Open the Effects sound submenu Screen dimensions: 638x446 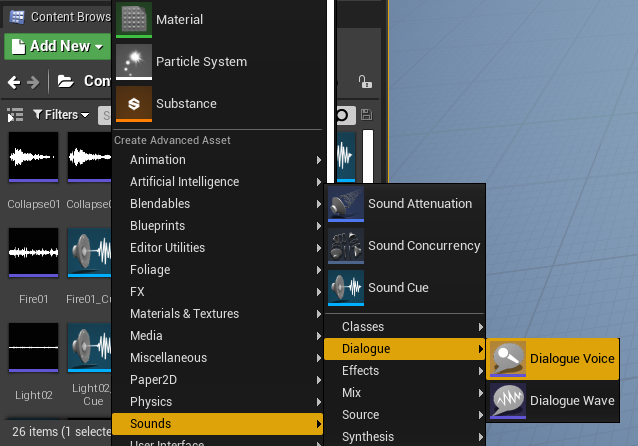click(404, 371)
